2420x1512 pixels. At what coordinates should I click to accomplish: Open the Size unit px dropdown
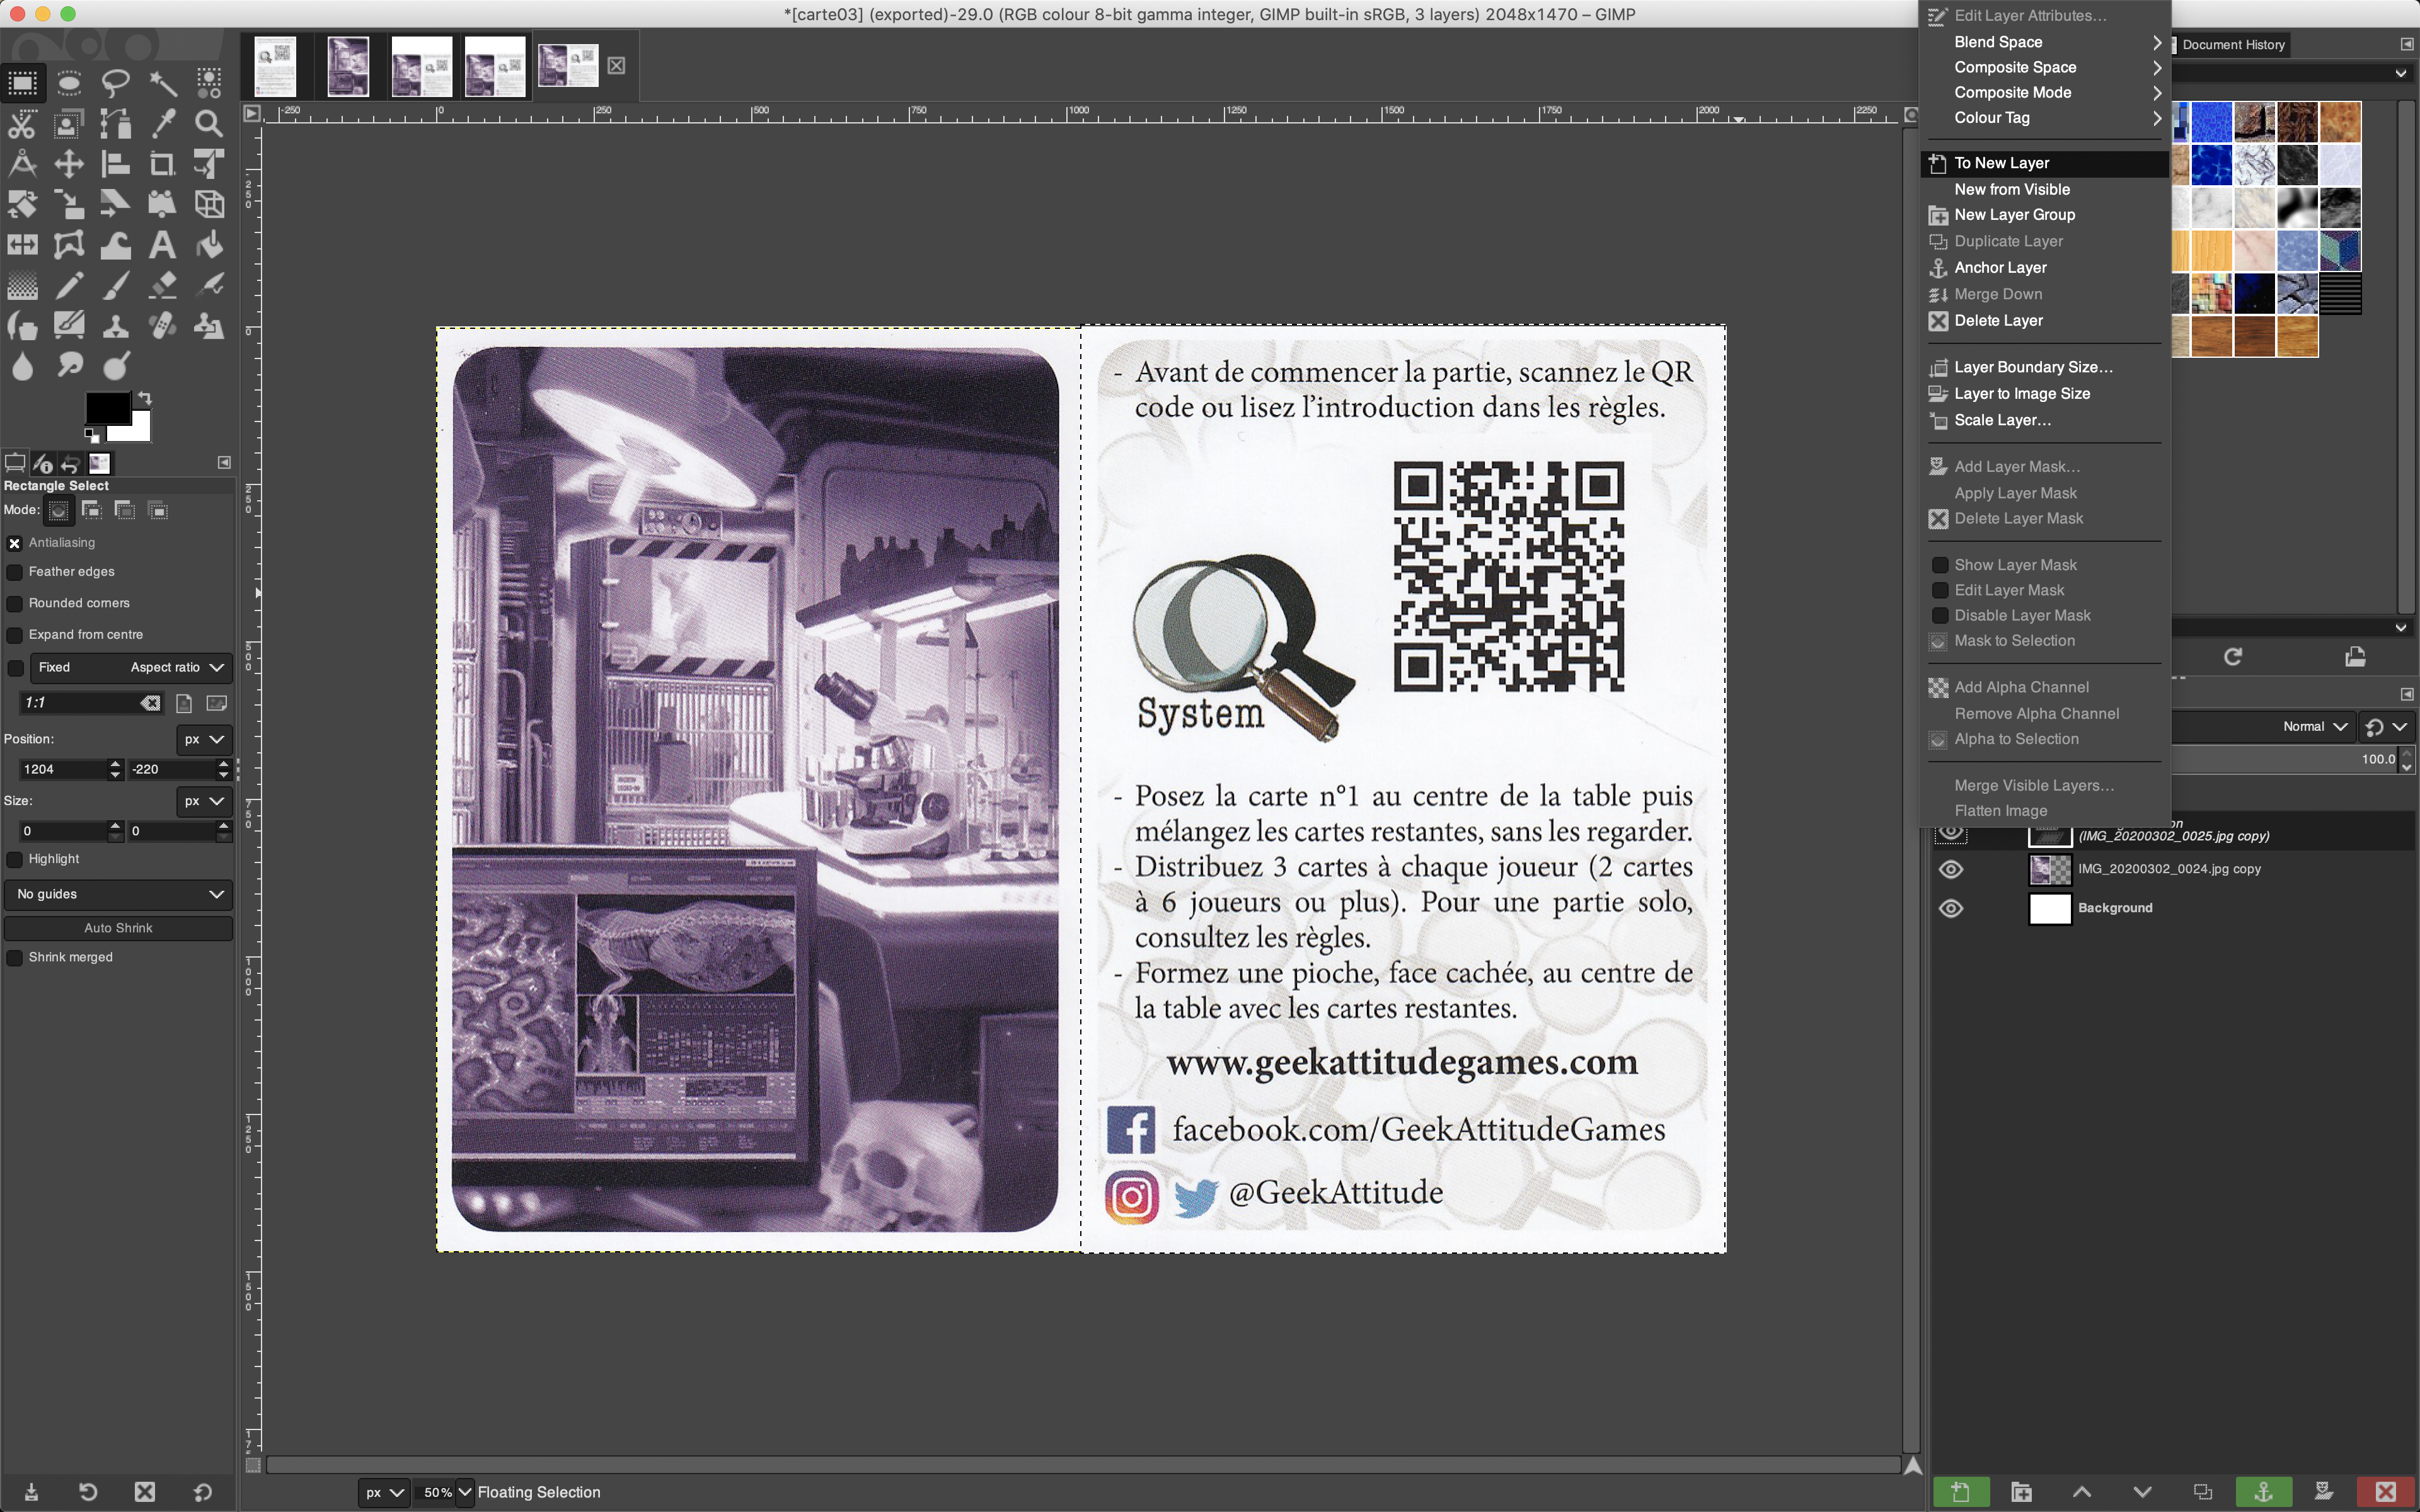[204, 801]
